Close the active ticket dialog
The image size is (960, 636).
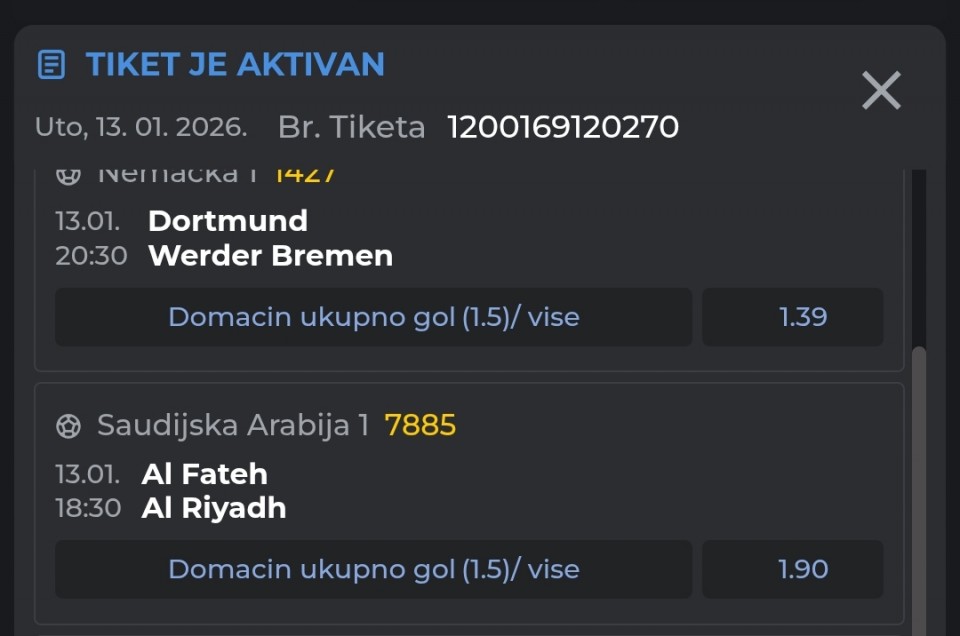point(881,91)
